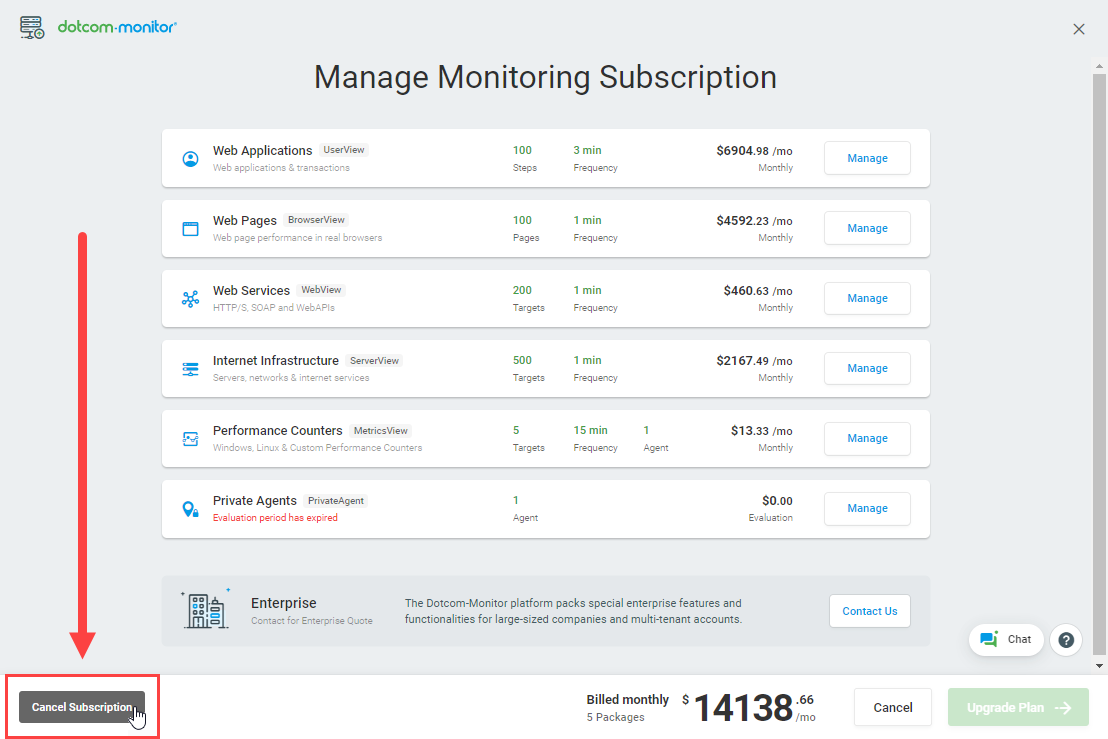Click the $460.63 /mo price

tap(758, 290)
